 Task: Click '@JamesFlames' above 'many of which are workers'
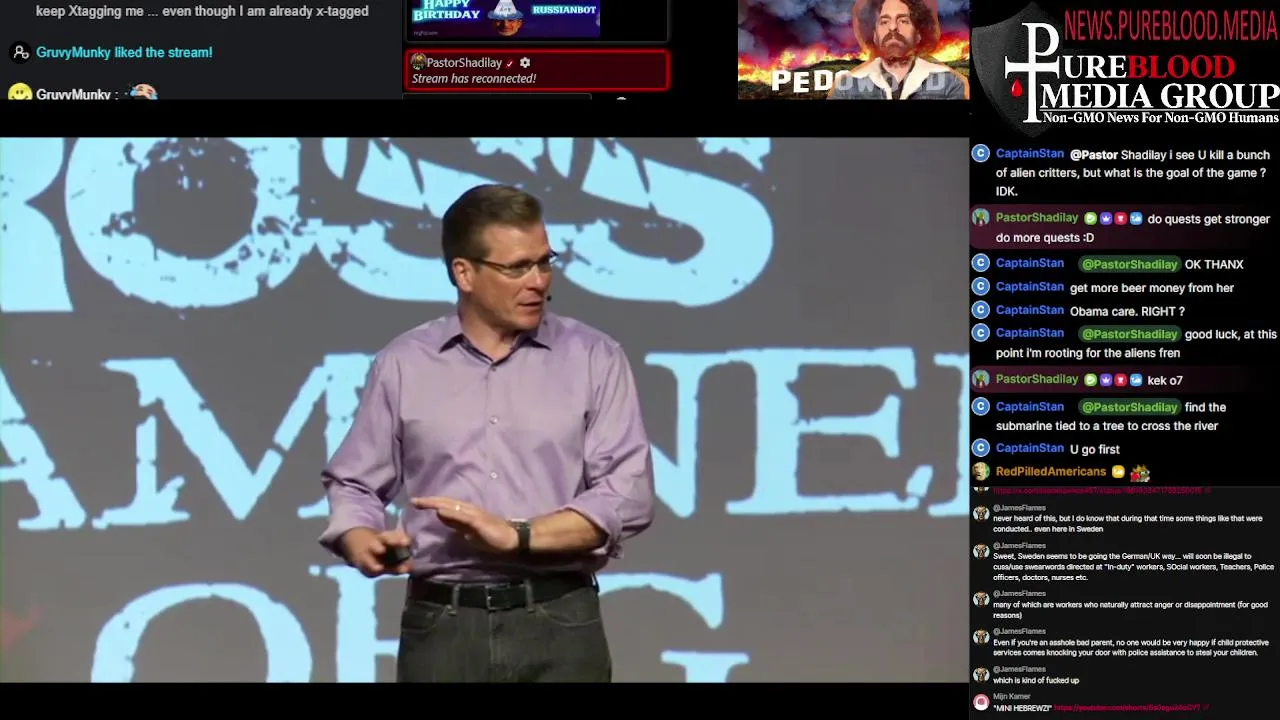tap(1019, 594)
